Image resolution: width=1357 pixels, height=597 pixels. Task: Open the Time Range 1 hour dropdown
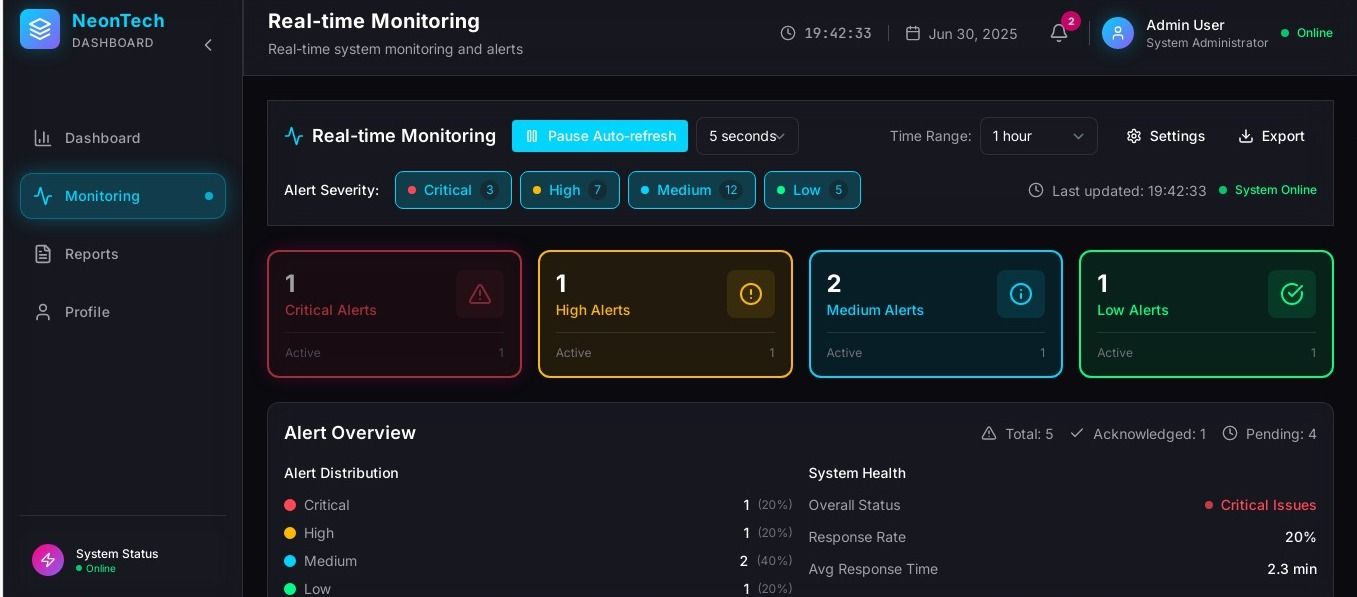click(x=1037, y=136)
